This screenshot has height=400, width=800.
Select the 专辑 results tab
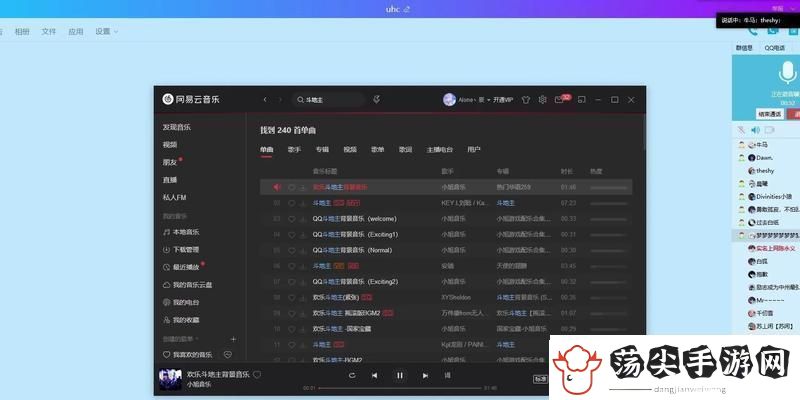tap(322, 149)
